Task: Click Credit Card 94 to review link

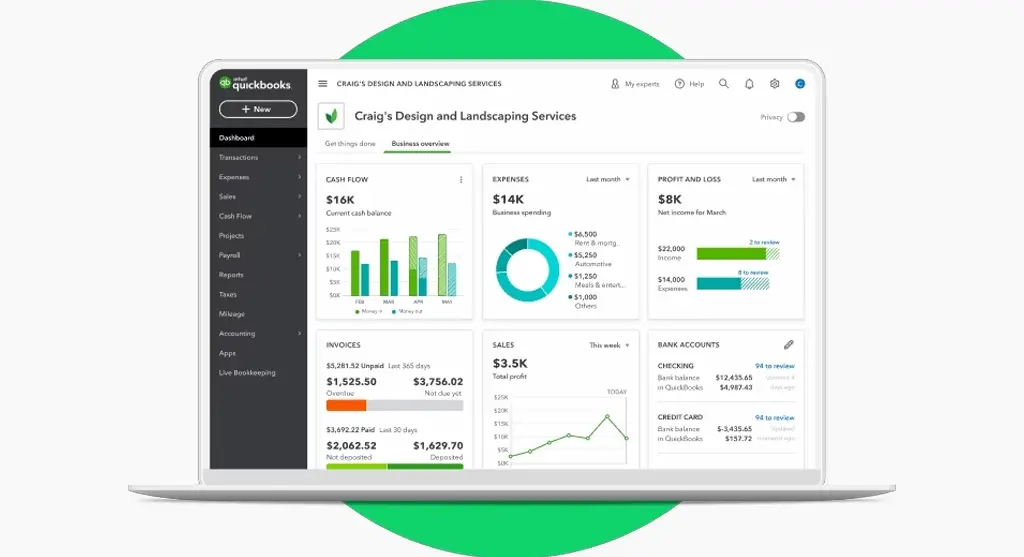Action: 775,417
